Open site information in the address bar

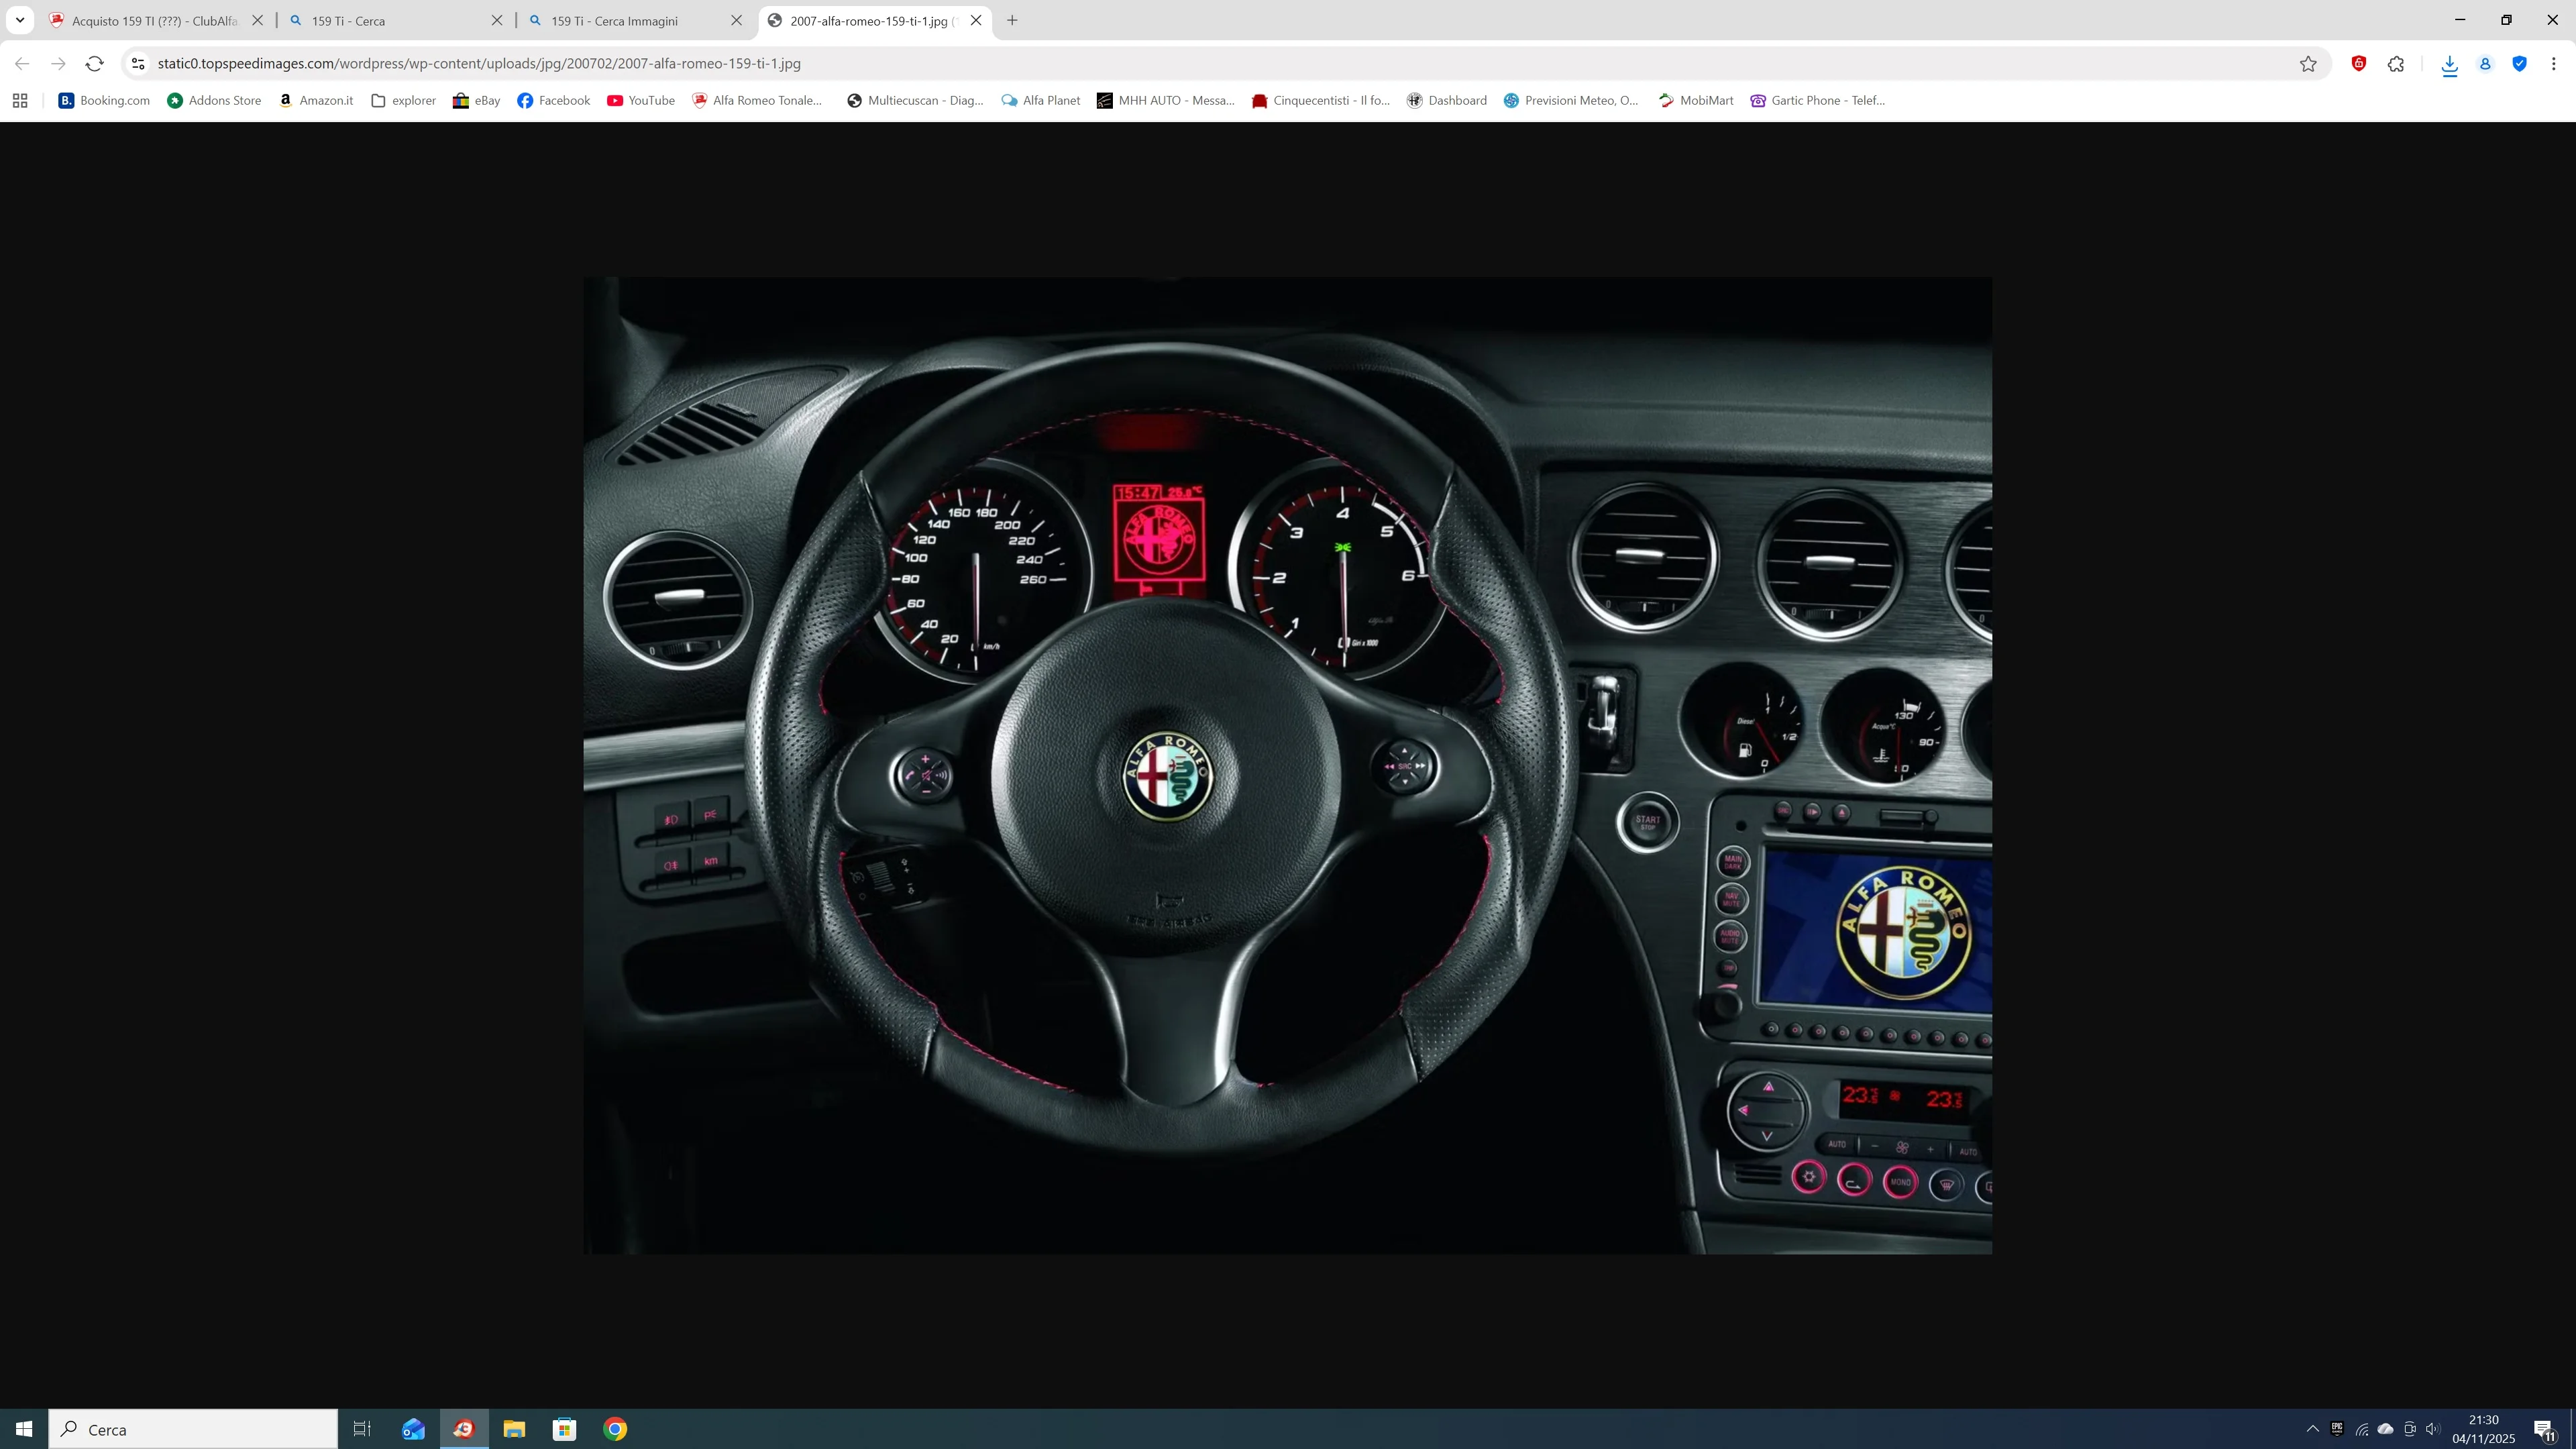click(x=137, y=63)
